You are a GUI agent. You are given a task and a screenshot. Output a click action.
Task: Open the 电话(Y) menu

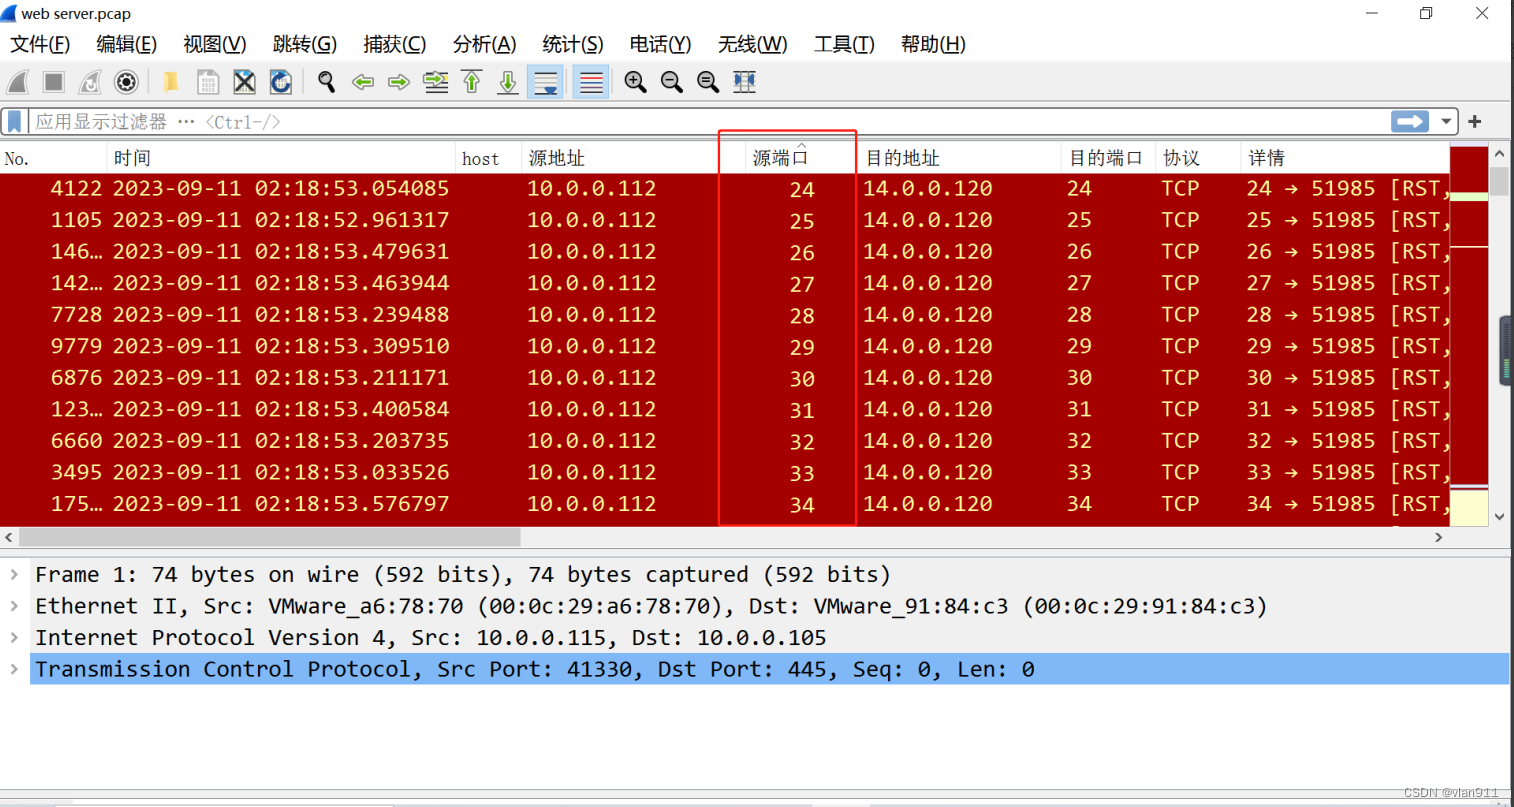pyautogui.click(x=660, y=44)
